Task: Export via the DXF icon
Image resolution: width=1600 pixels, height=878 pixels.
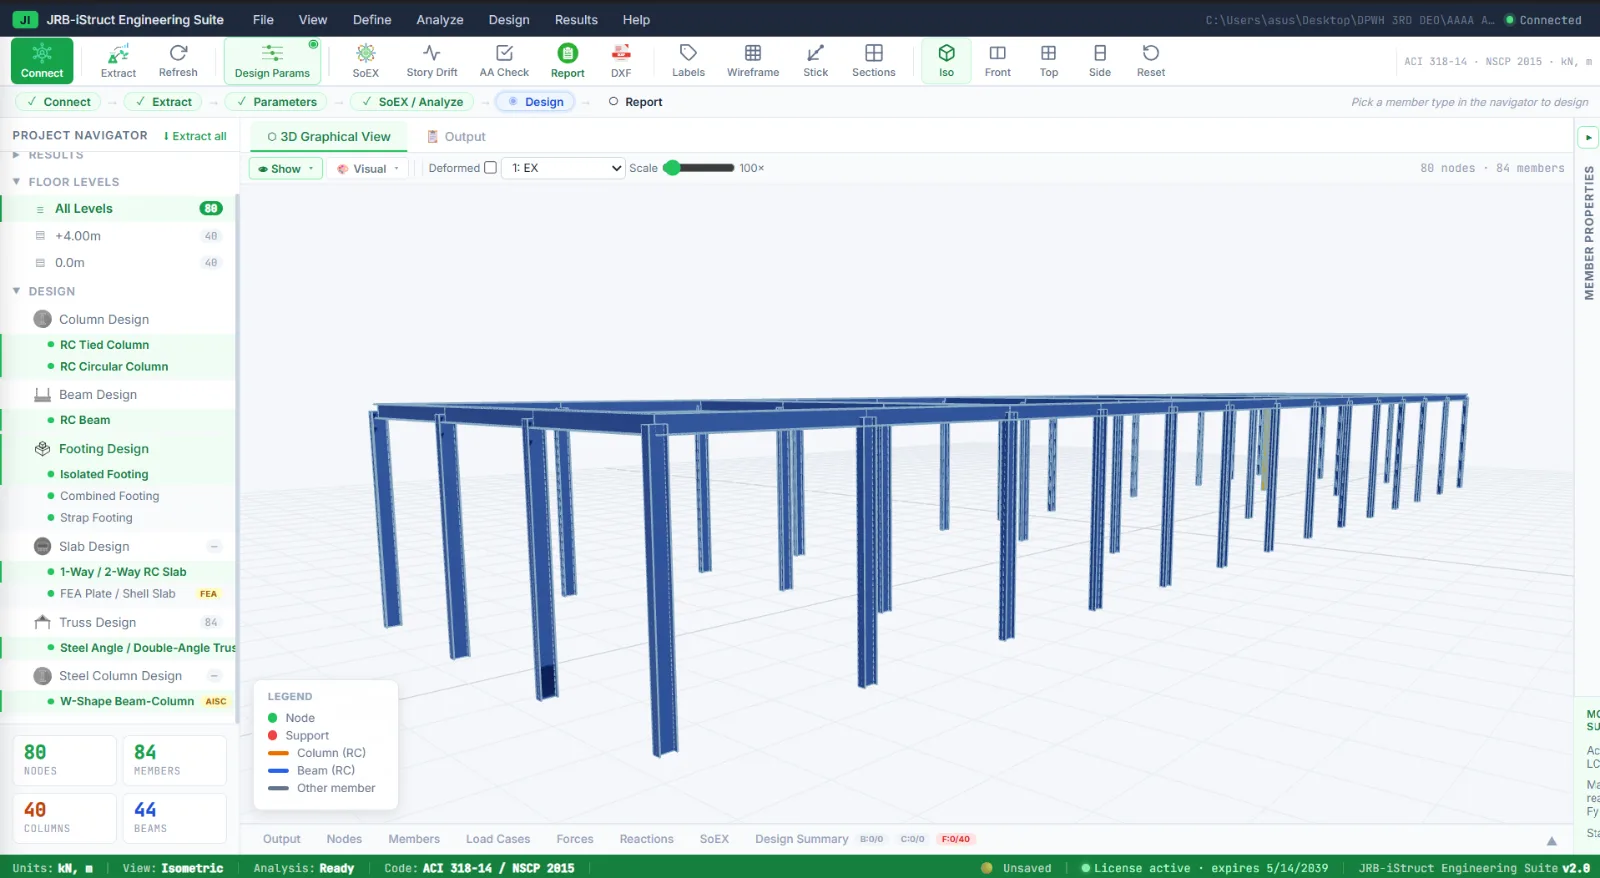Action: pos(621,60)
